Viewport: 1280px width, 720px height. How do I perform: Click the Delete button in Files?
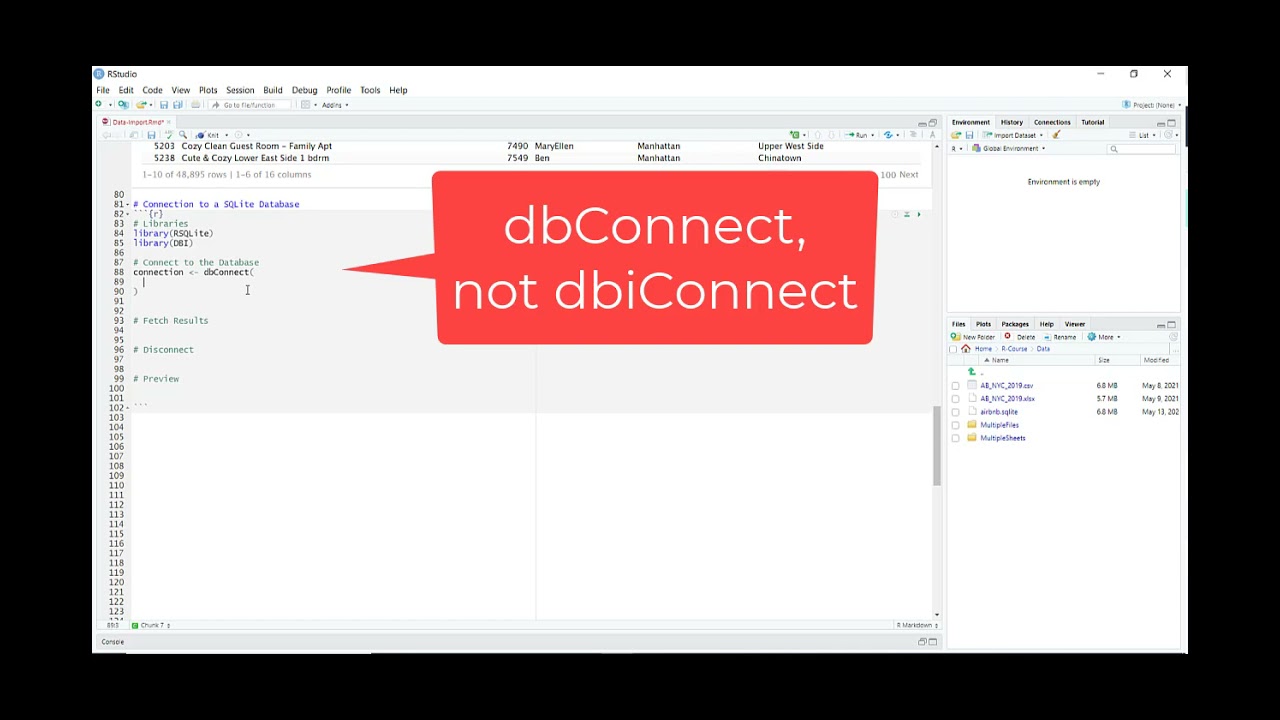click(1020, 337)
